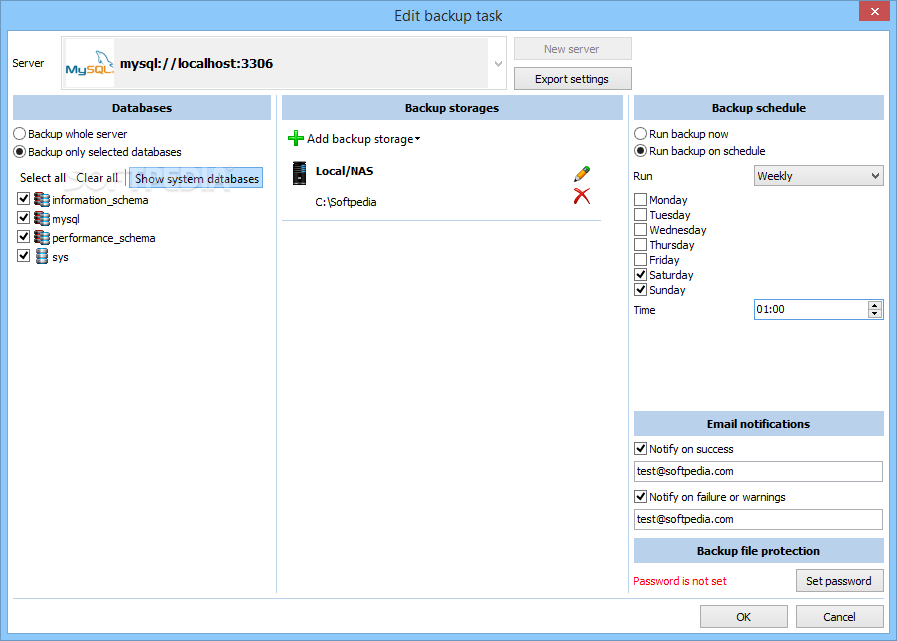This screenshot has width=897, height=641.
Task: Click the pencil edit icon for Local/NAS
Action: (x=582, y=174)
